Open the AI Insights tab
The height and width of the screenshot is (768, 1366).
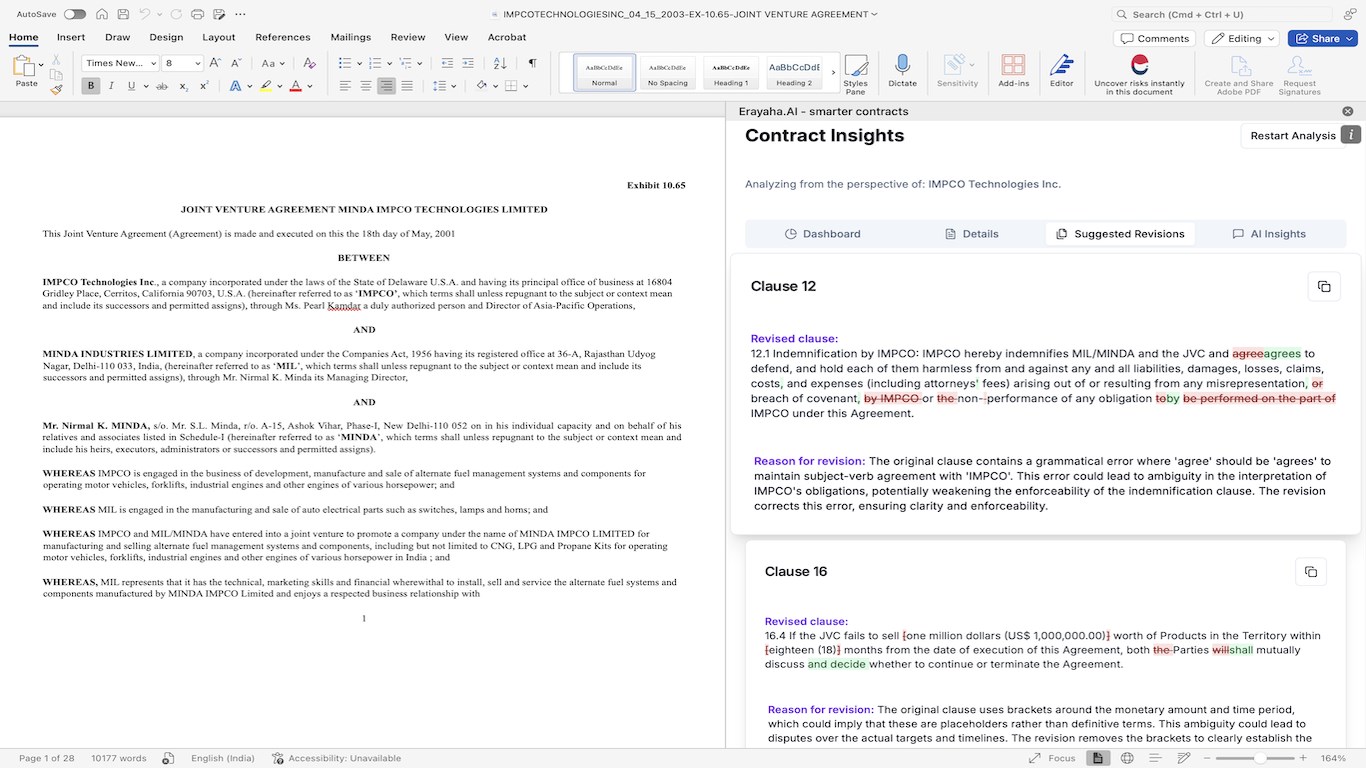tap(1269, 234)
